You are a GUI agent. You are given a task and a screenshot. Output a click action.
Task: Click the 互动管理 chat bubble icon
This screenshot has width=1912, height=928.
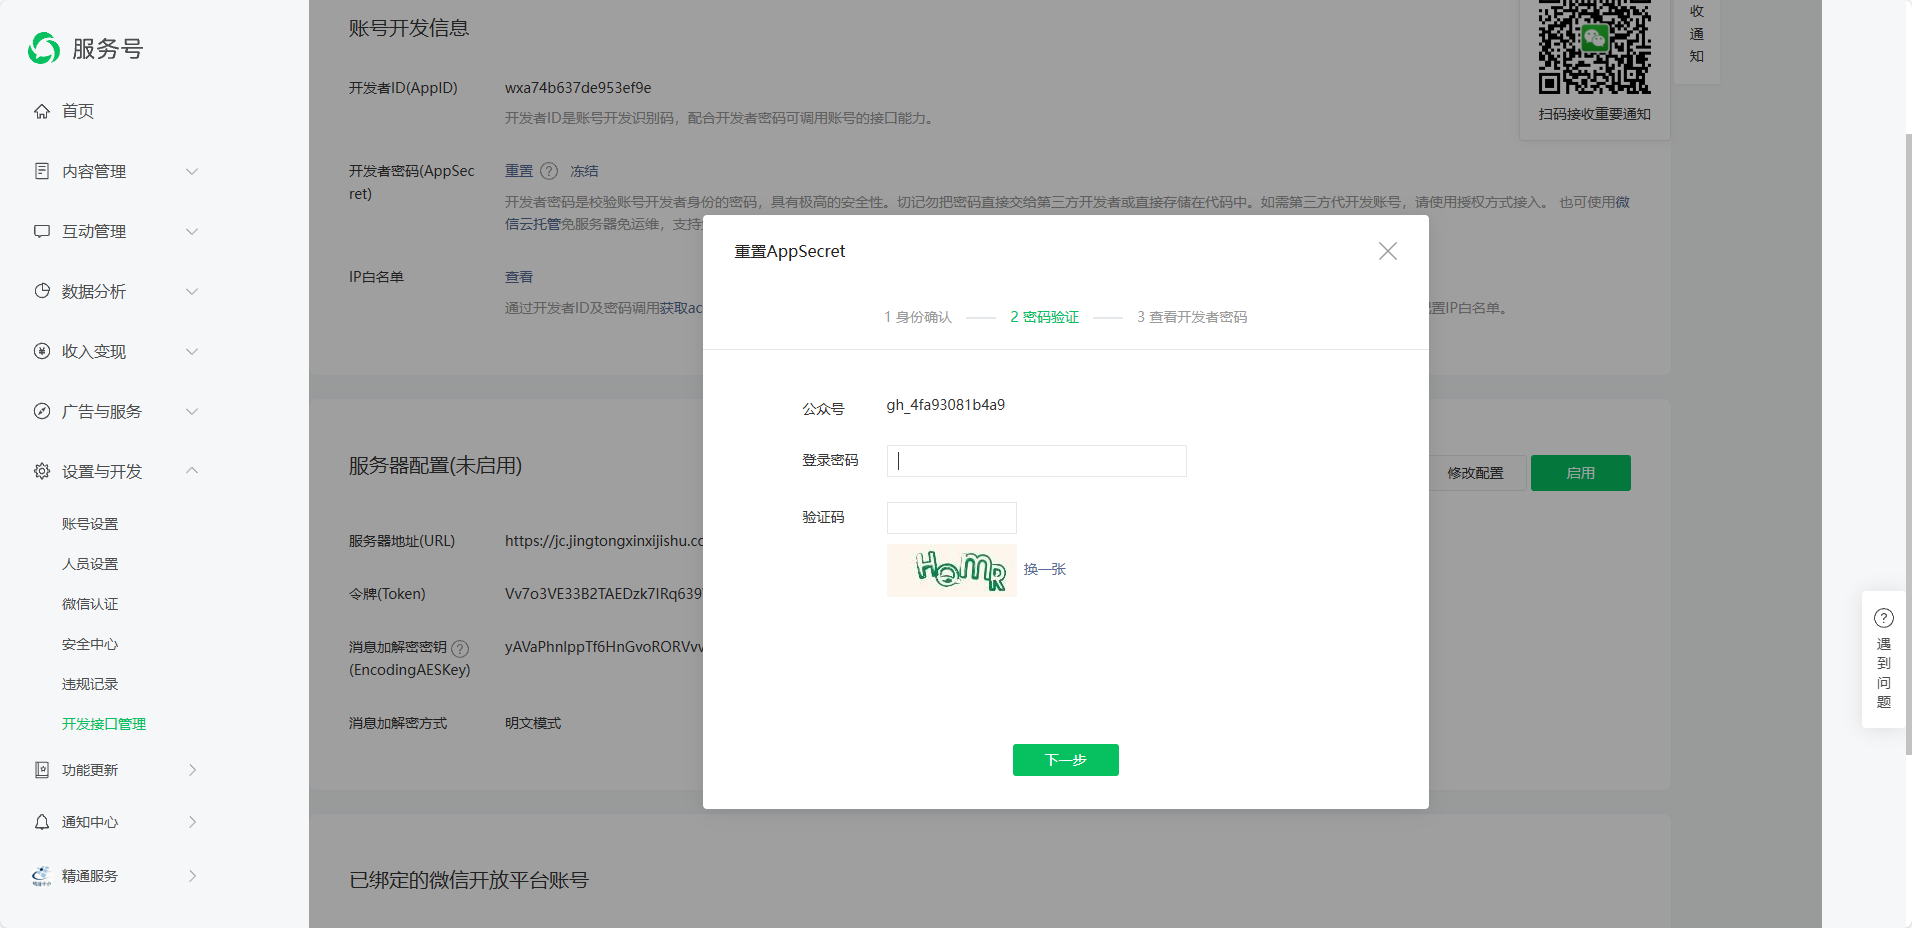[42, 231]
